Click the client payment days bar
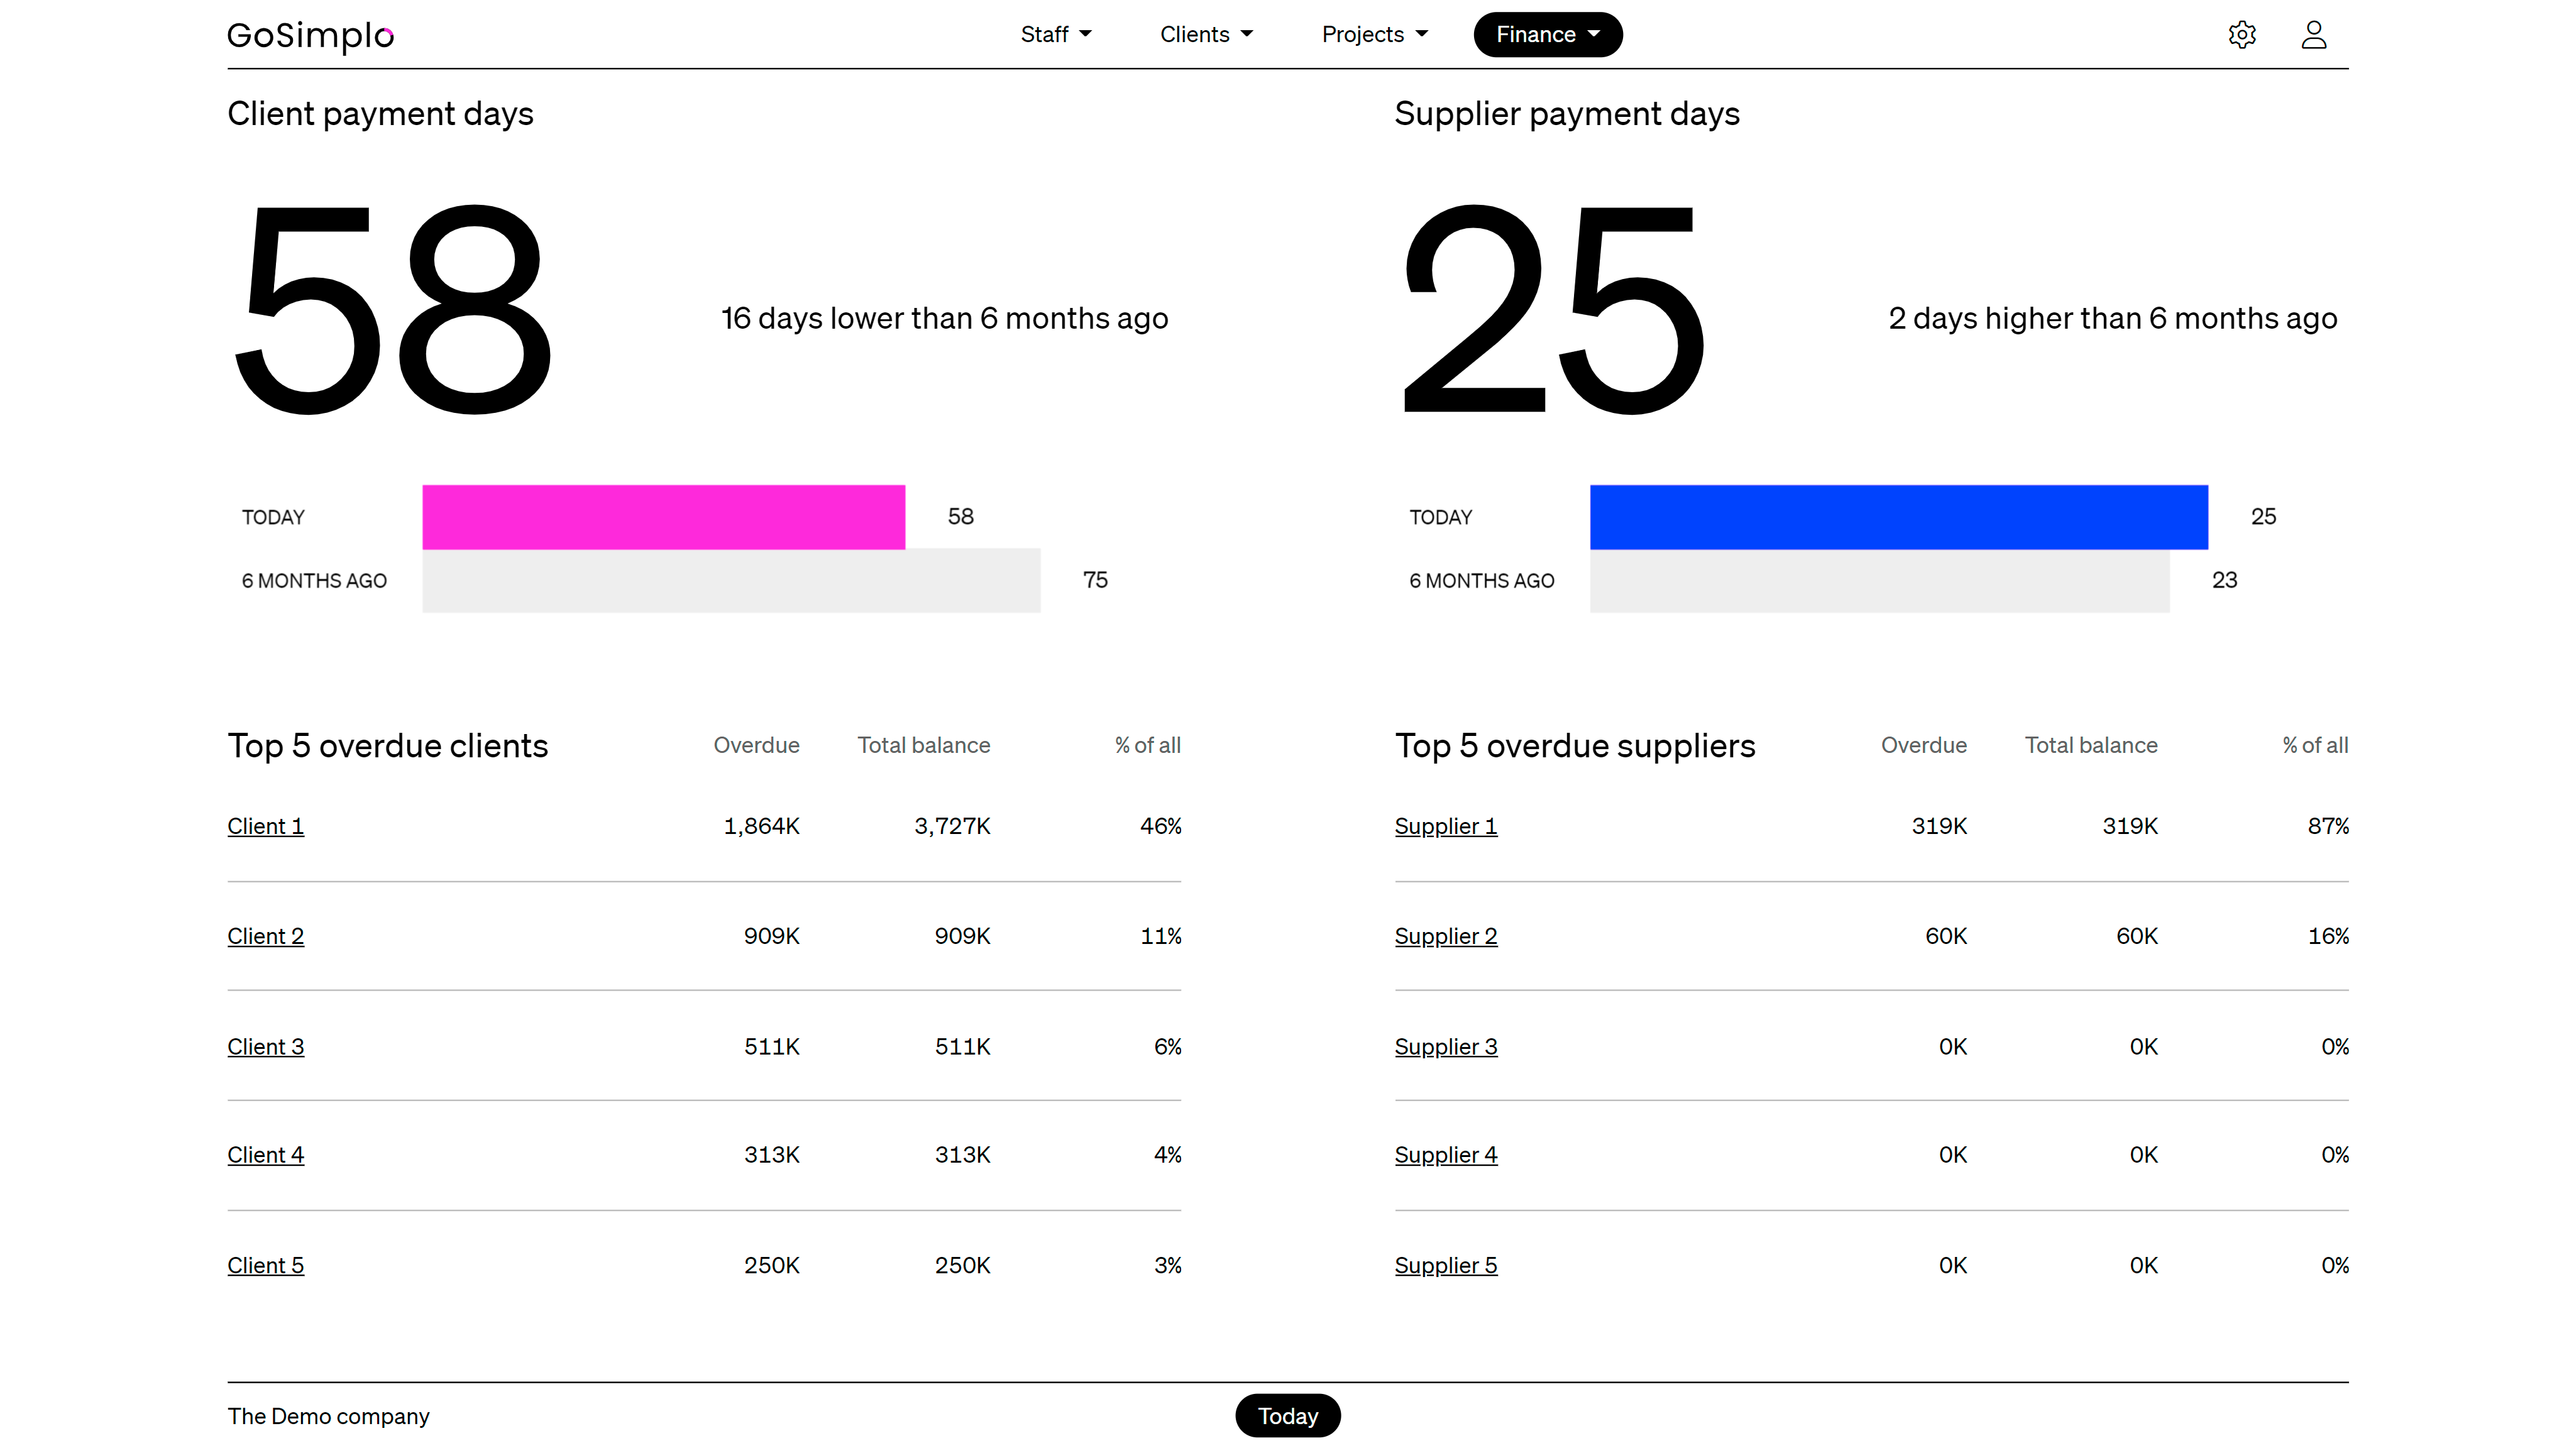Viewport: 2576px width, 1448px height. (x=663, y=516)
